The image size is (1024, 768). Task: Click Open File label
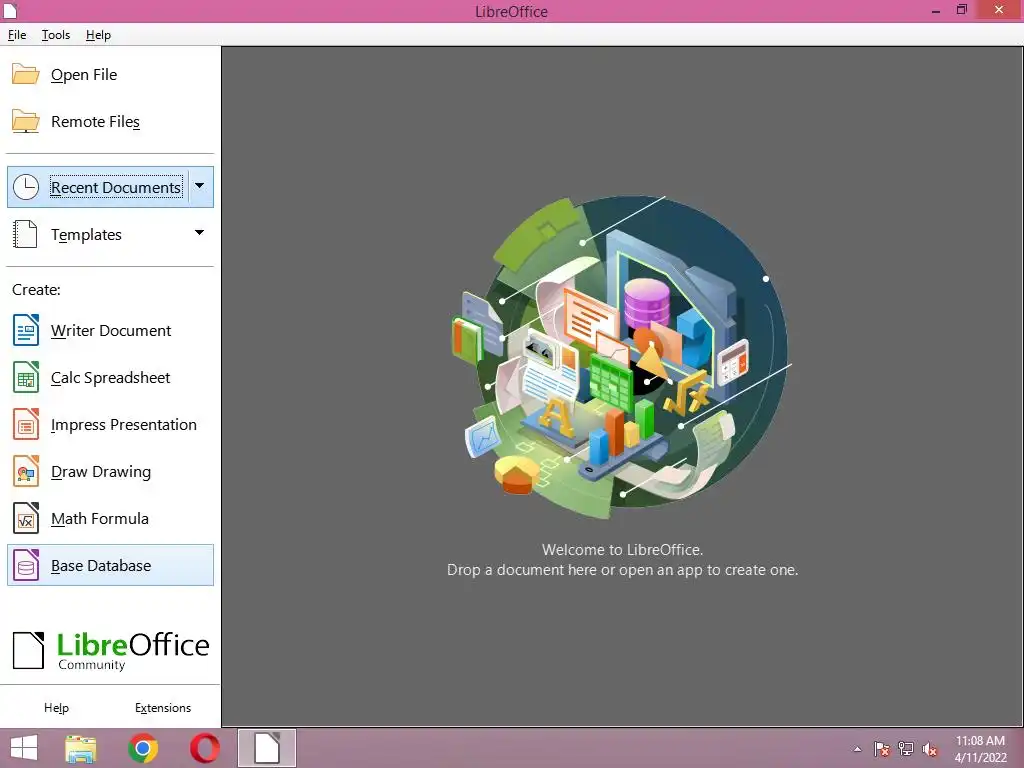[x=84, y=74]
